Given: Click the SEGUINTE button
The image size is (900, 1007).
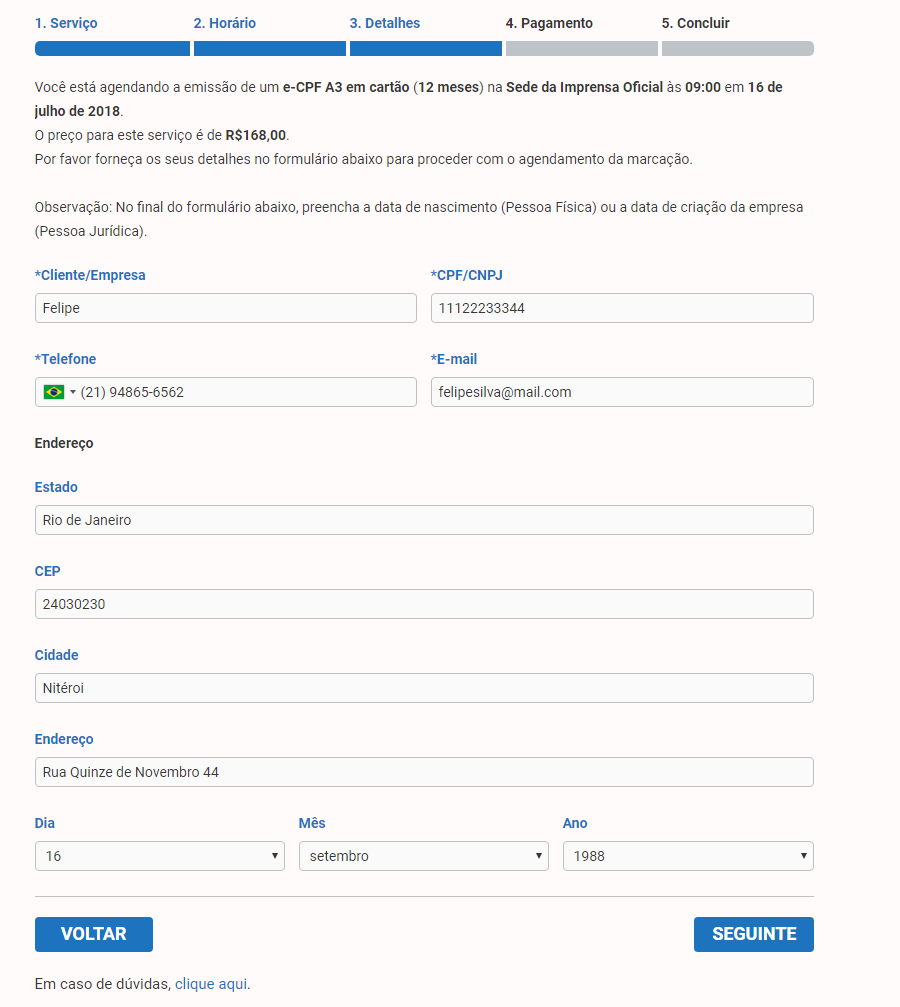Looking at the screenshot, I should click(x=754, y=934).
